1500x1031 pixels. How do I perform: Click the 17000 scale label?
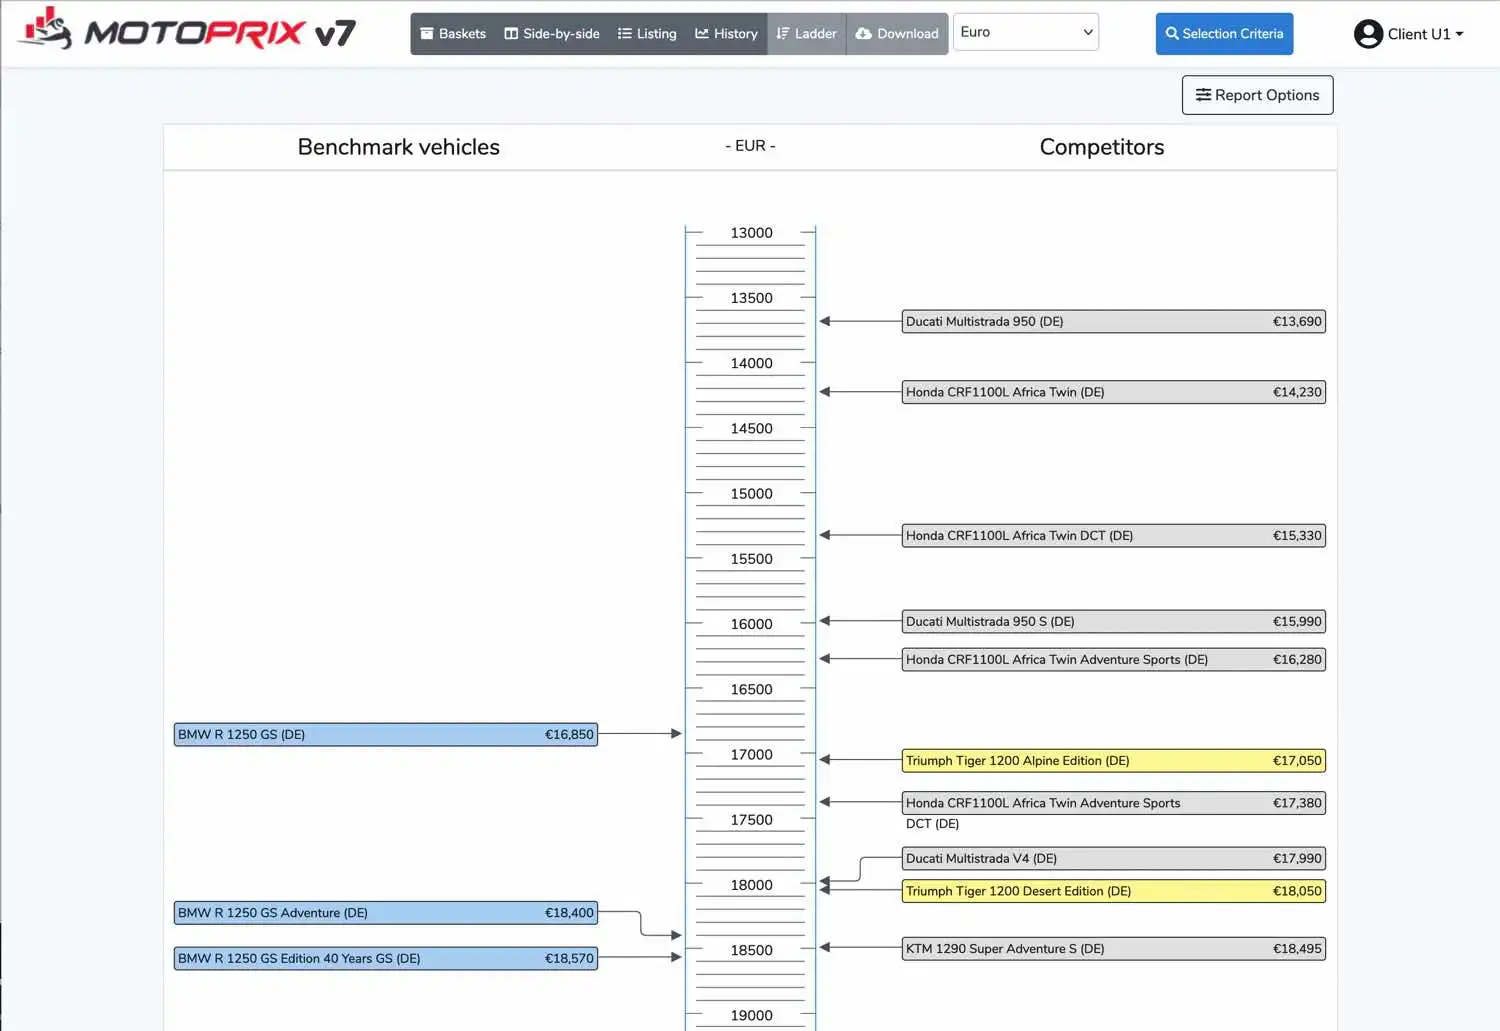pos(751,755)
